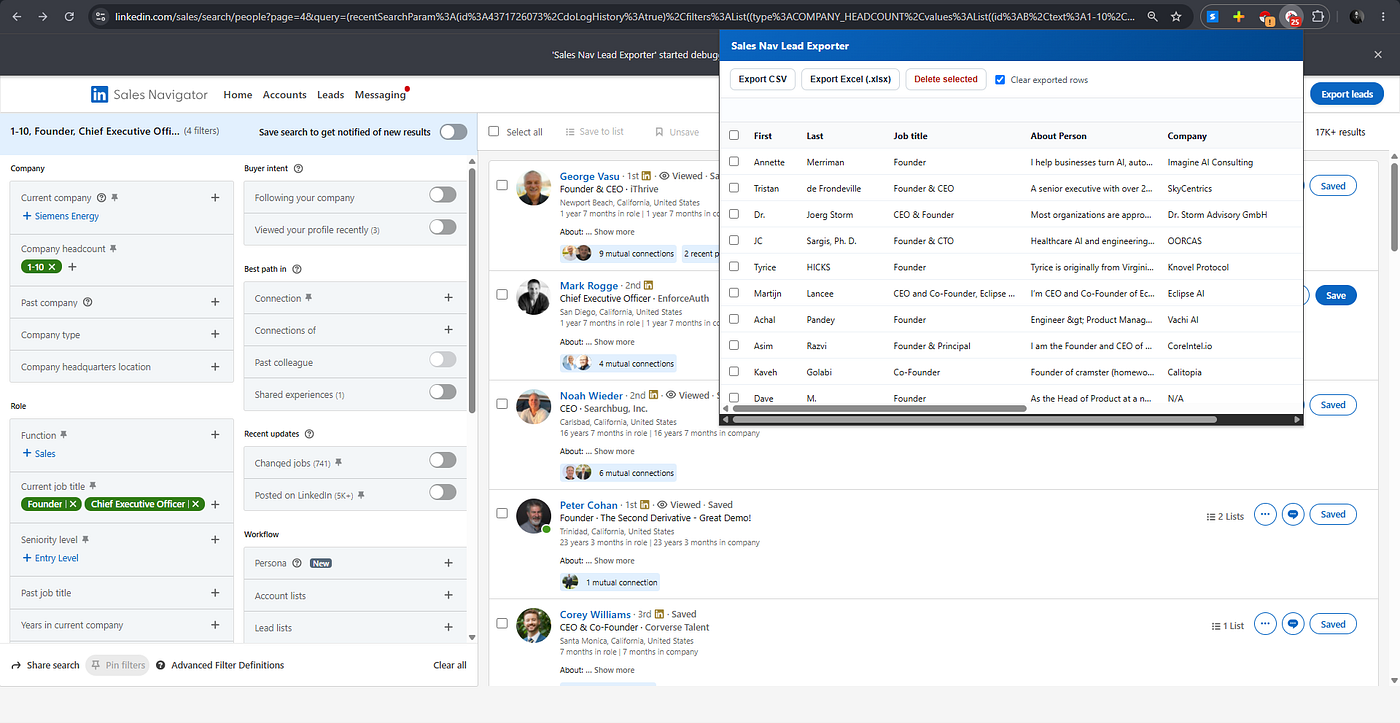Remove the Chief Executive Officer title chip
The width and height of the screenshot is (1400, 723).
click(x=196, y=504)
